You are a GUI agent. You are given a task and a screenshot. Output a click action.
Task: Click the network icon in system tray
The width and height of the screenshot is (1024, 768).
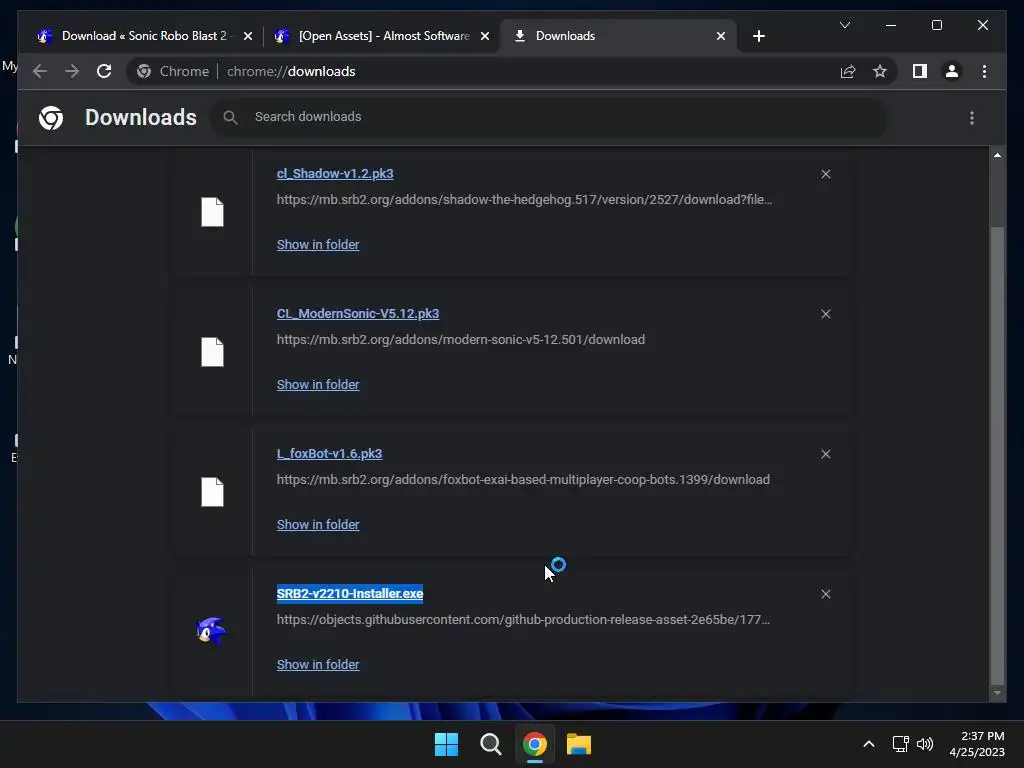point(901,744)
